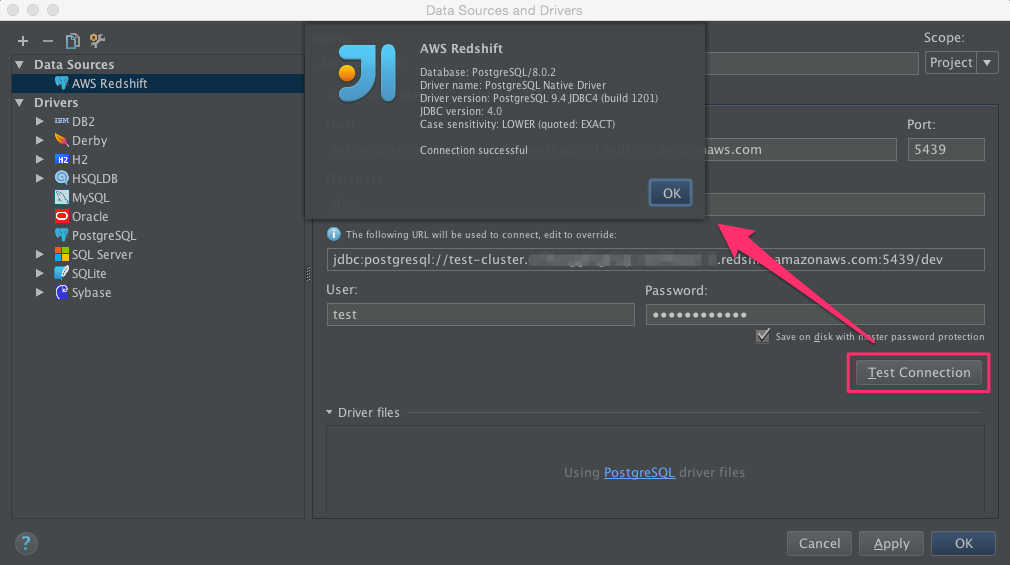
Task: Remove selected data source with minus icon
Action: coord(48,41)
